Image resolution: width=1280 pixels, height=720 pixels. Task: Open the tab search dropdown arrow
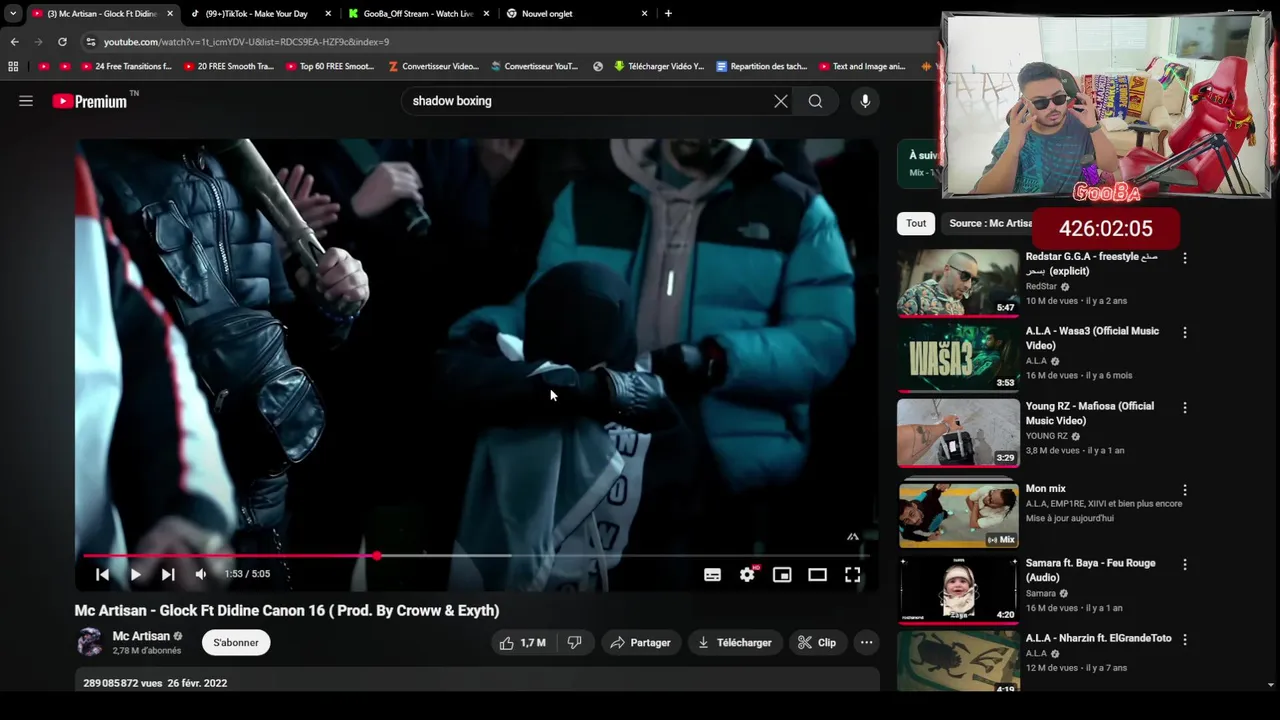pos(13,14)
